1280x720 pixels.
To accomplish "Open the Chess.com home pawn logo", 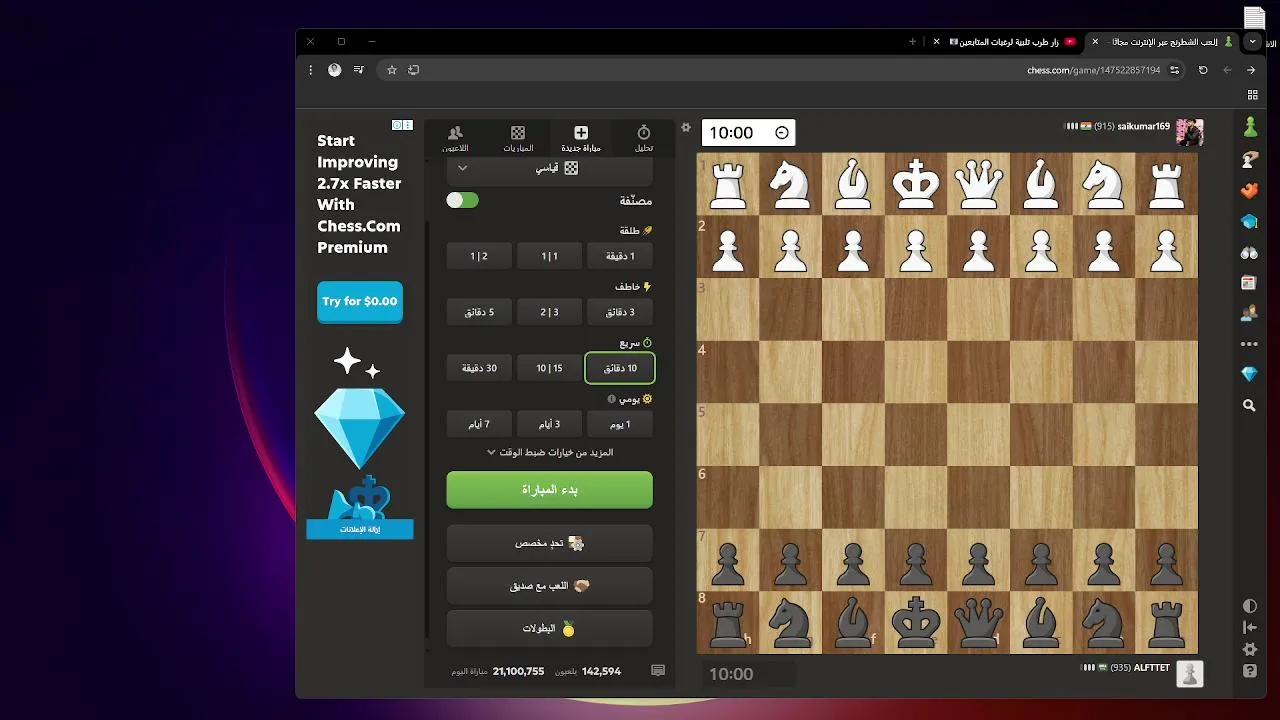I will pyautogui.click(x=1250, y=127).
